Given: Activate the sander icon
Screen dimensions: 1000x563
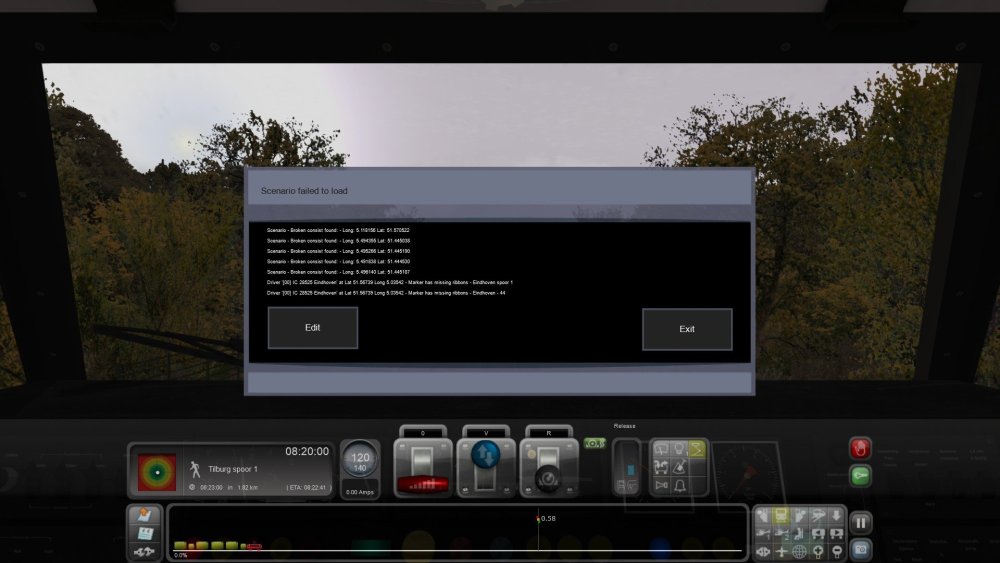Looking at the screenshot, I should pos(678,467).
